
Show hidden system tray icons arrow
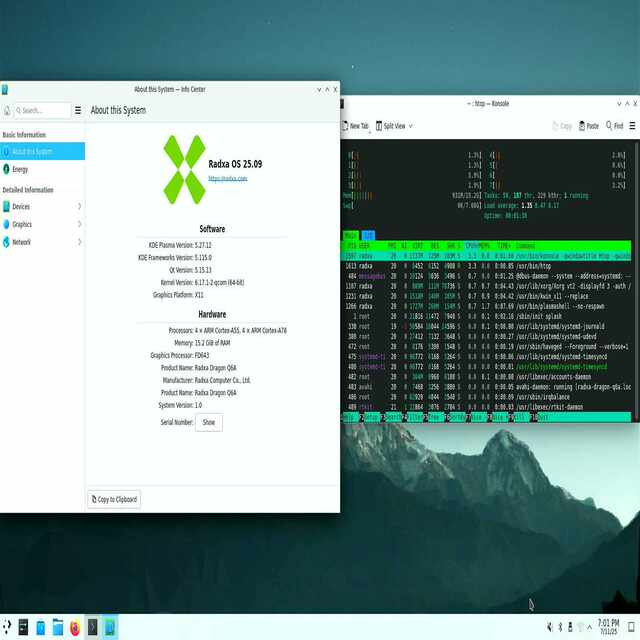[589, 627]
